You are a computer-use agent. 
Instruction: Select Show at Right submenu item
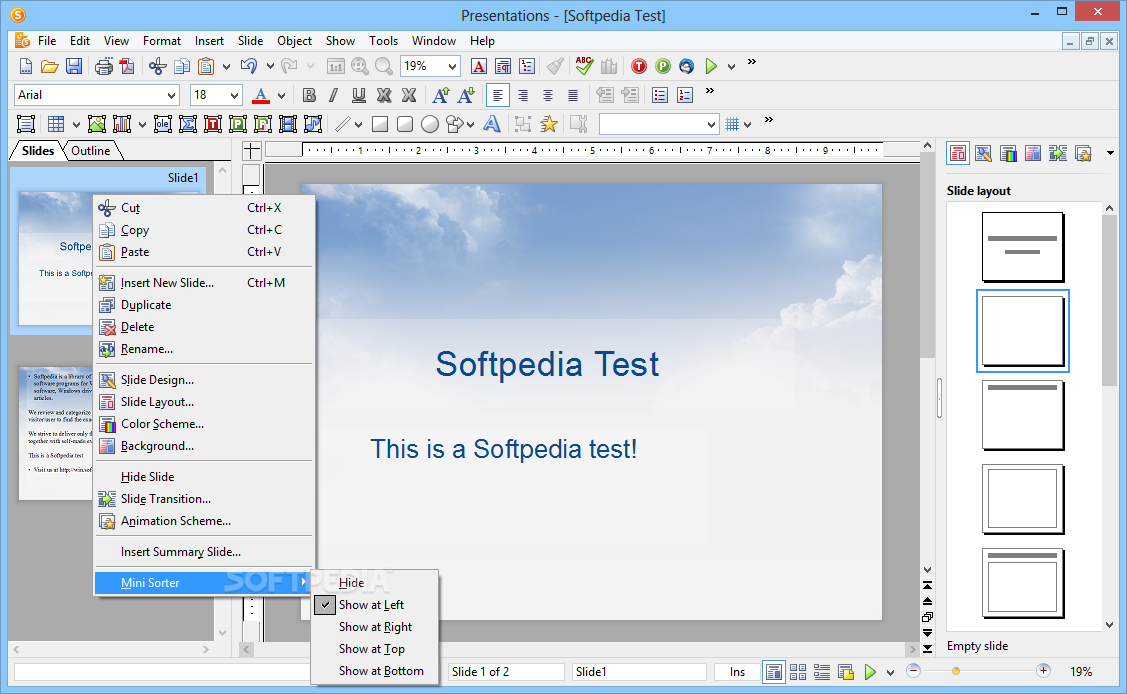[x=374, y=627]
